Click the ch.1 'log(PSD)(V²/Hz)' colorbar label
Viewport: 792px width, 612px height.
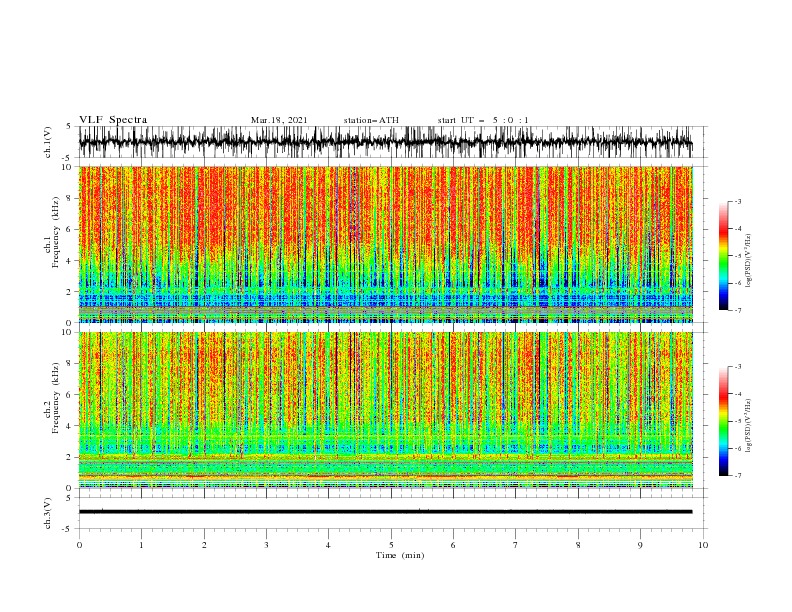click(x=749, y=261)
